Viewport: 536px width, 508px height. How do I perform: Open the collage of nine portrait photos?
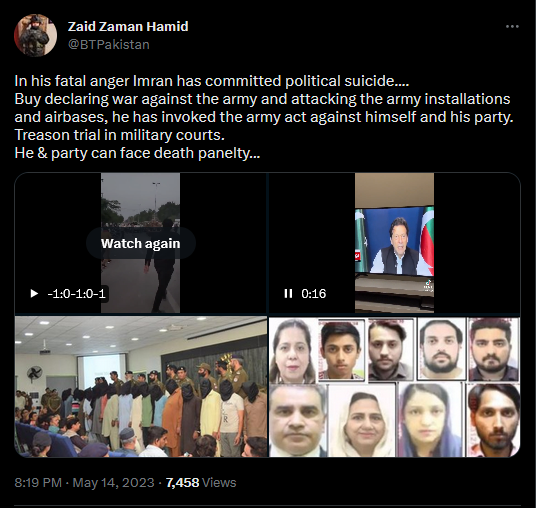coord(394,387)
